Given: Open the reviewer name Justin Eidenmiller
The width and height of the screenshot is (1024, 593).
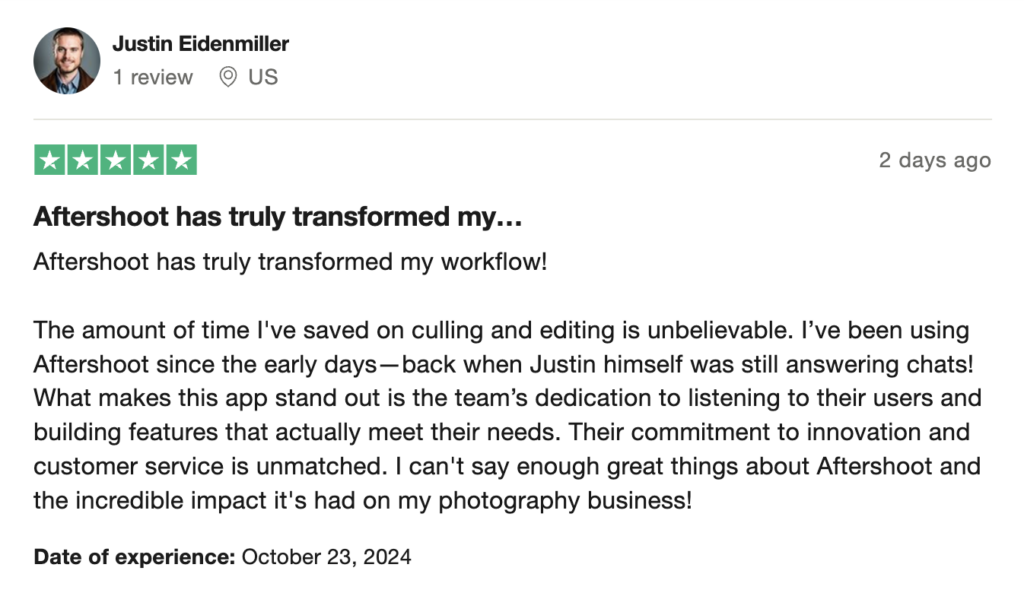Looking at the screenshot, I should coord(200,44).
